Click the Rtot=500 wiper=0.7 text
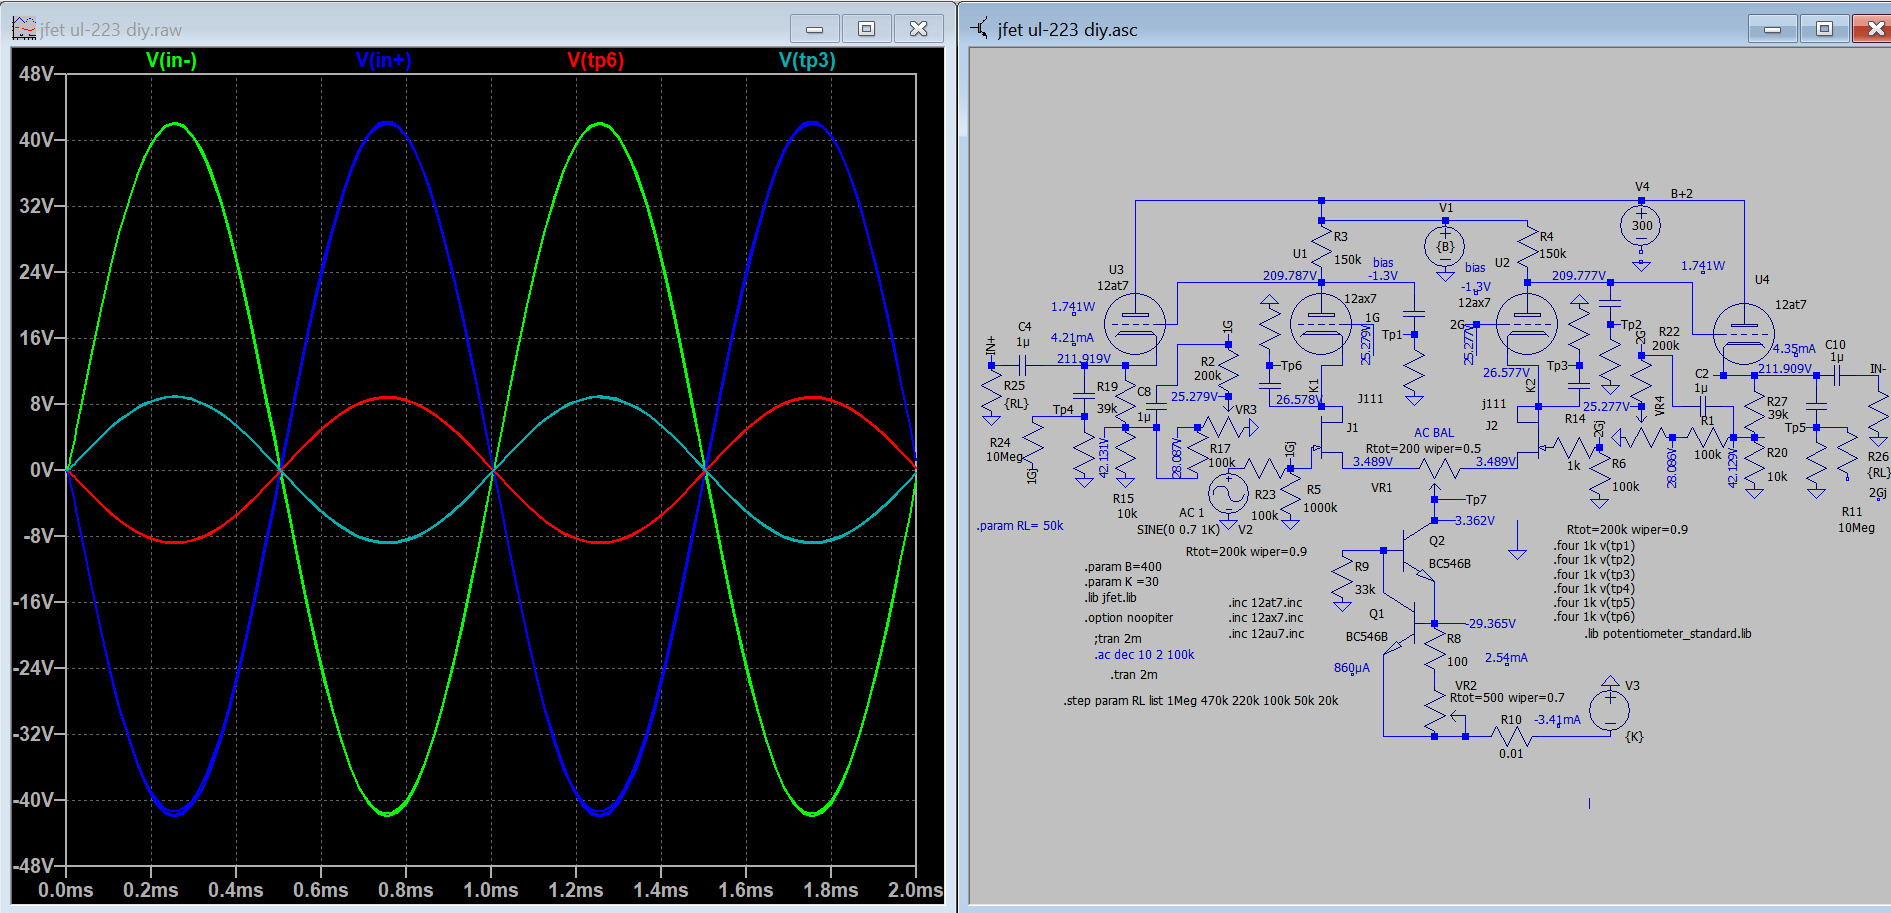 coord(1507,698)
